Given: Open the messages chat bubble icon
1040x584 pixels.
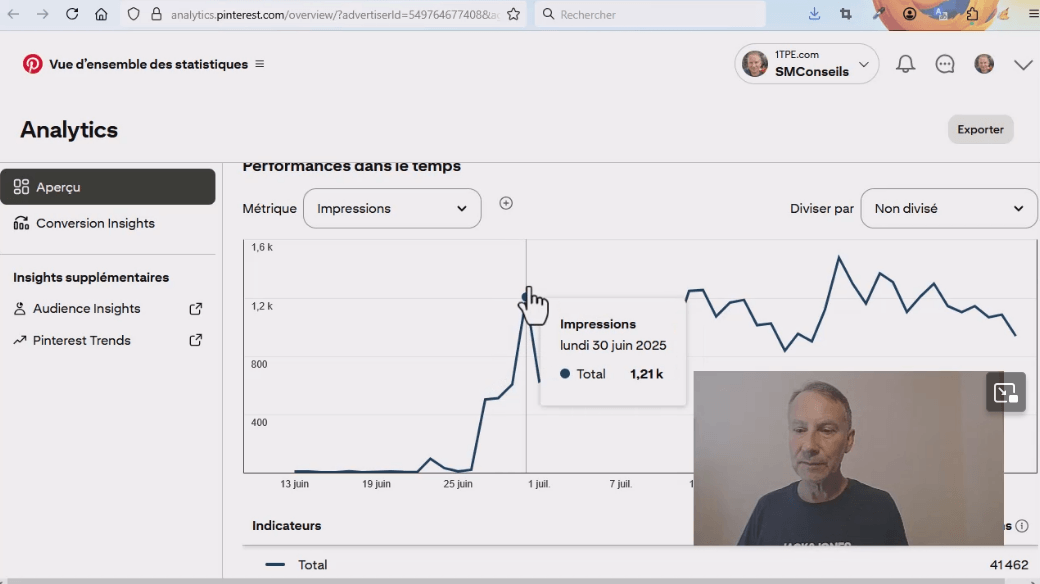Looking at the screenshot, I should click(945, 64).
